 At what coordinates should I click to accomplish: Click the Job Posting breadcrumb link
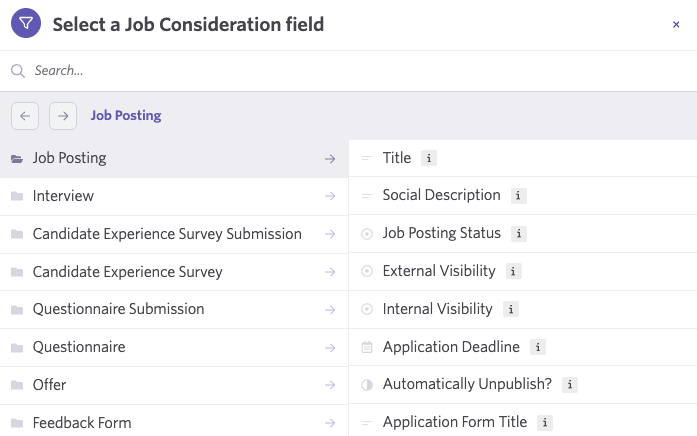(126, 116)
